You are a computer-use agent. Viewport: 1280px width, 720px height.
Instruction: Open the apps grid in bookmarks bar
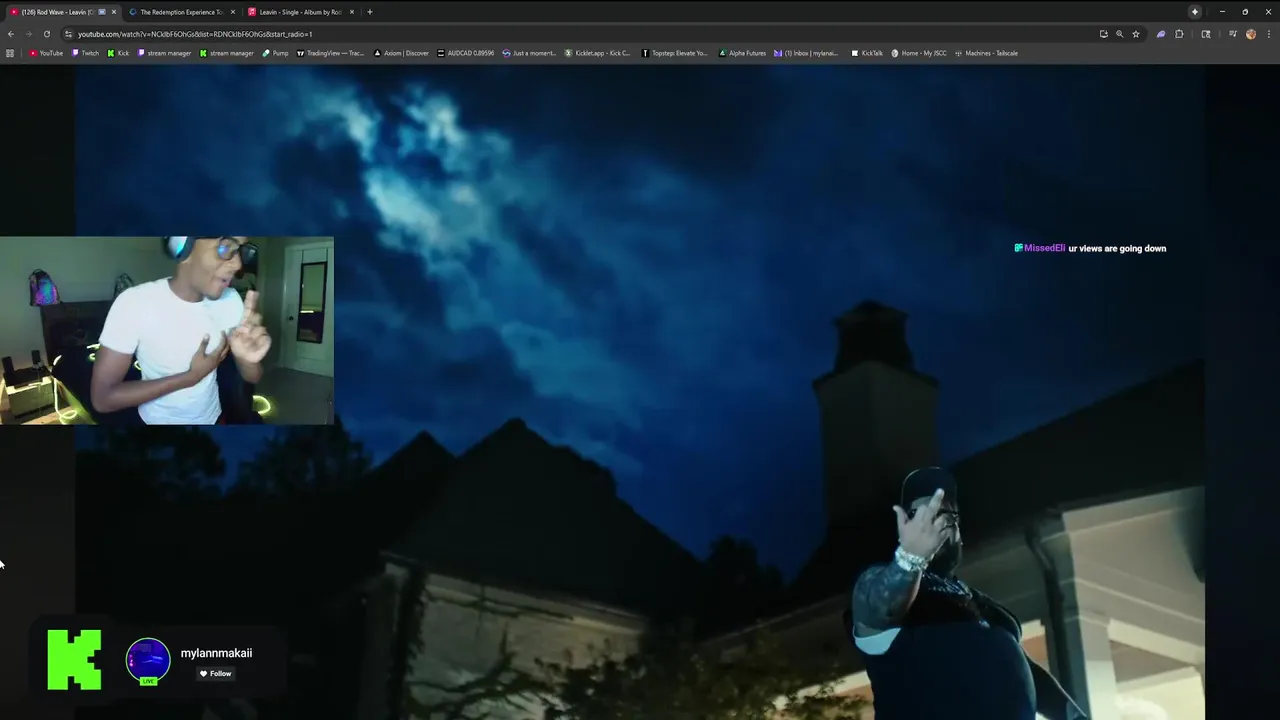[10, 53]
